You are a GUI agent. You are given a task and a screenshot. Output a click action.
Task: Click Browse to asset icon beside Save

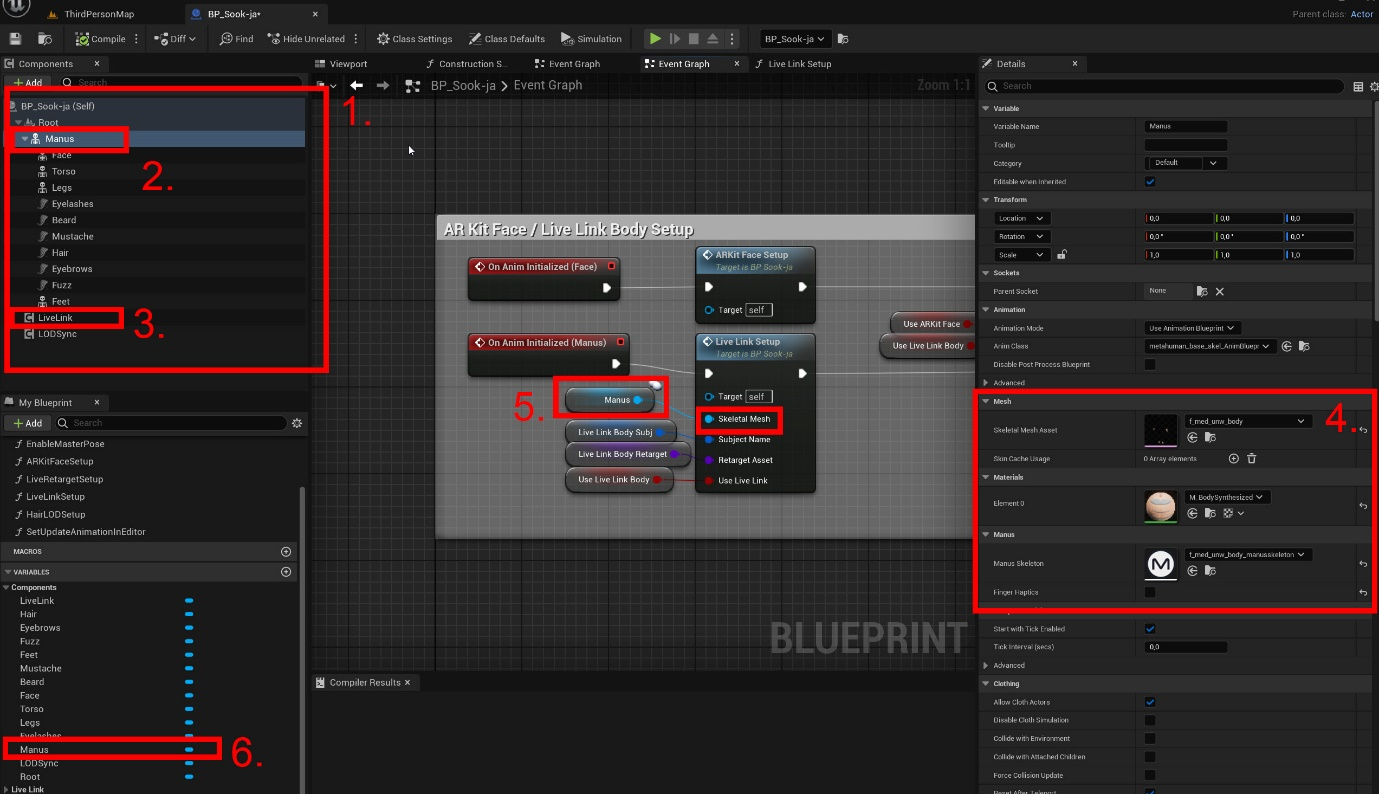tap(45, 39)
